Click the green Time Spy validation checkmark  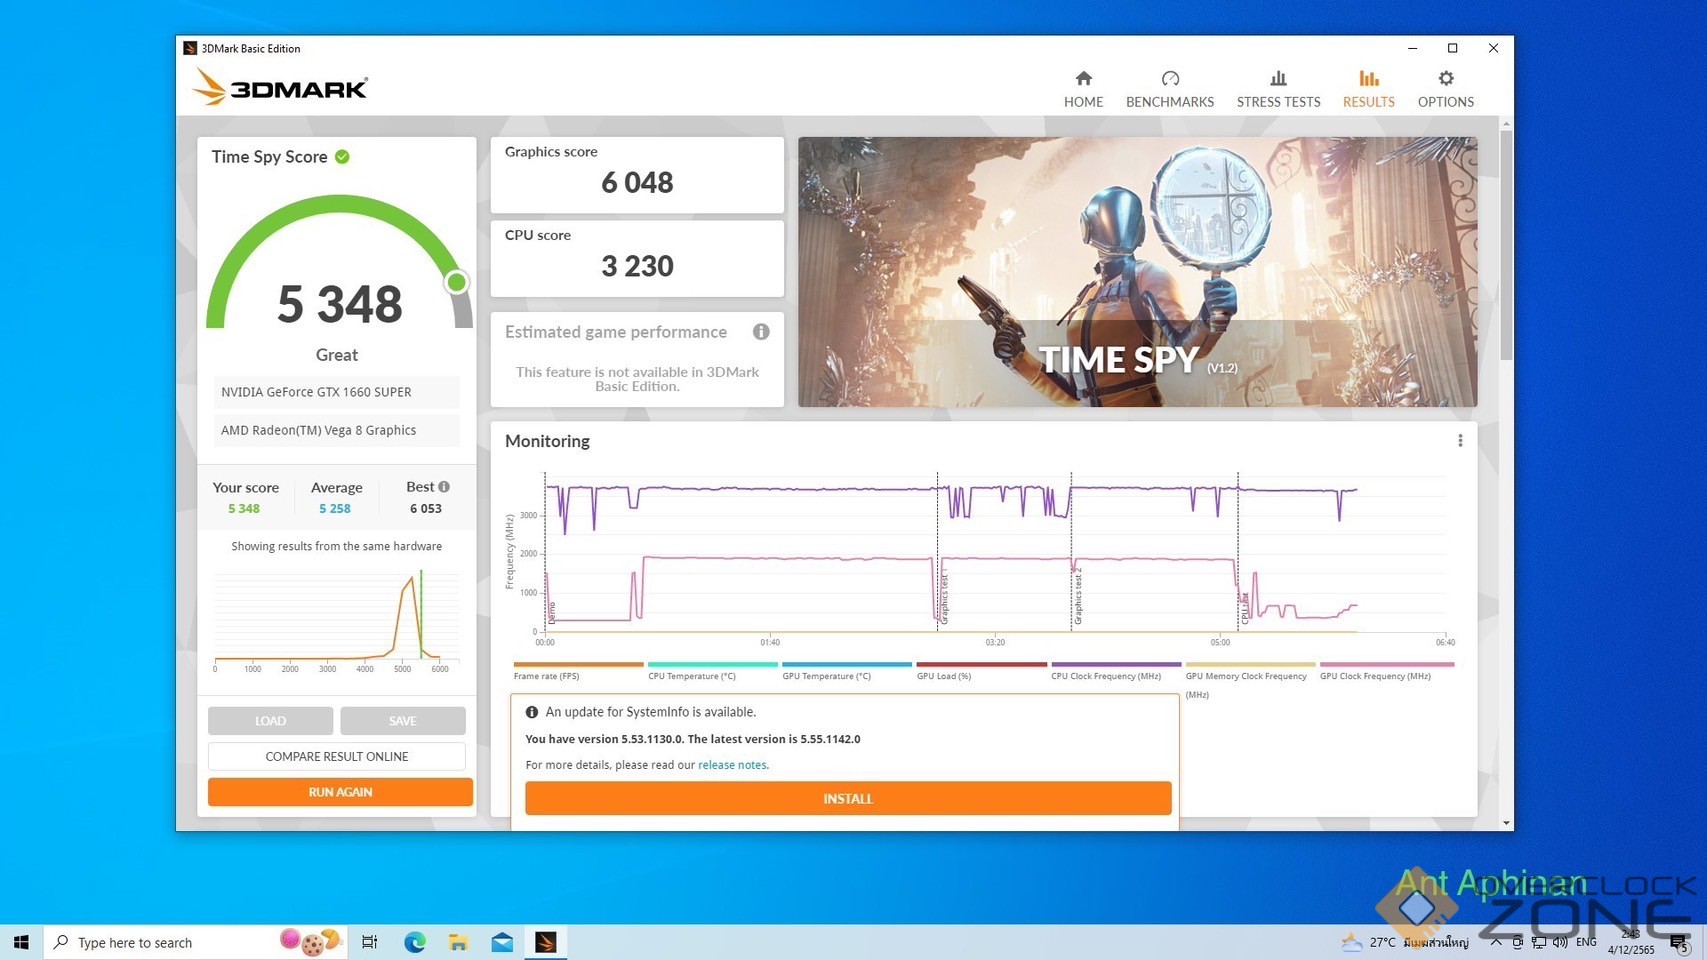(342, 157)
